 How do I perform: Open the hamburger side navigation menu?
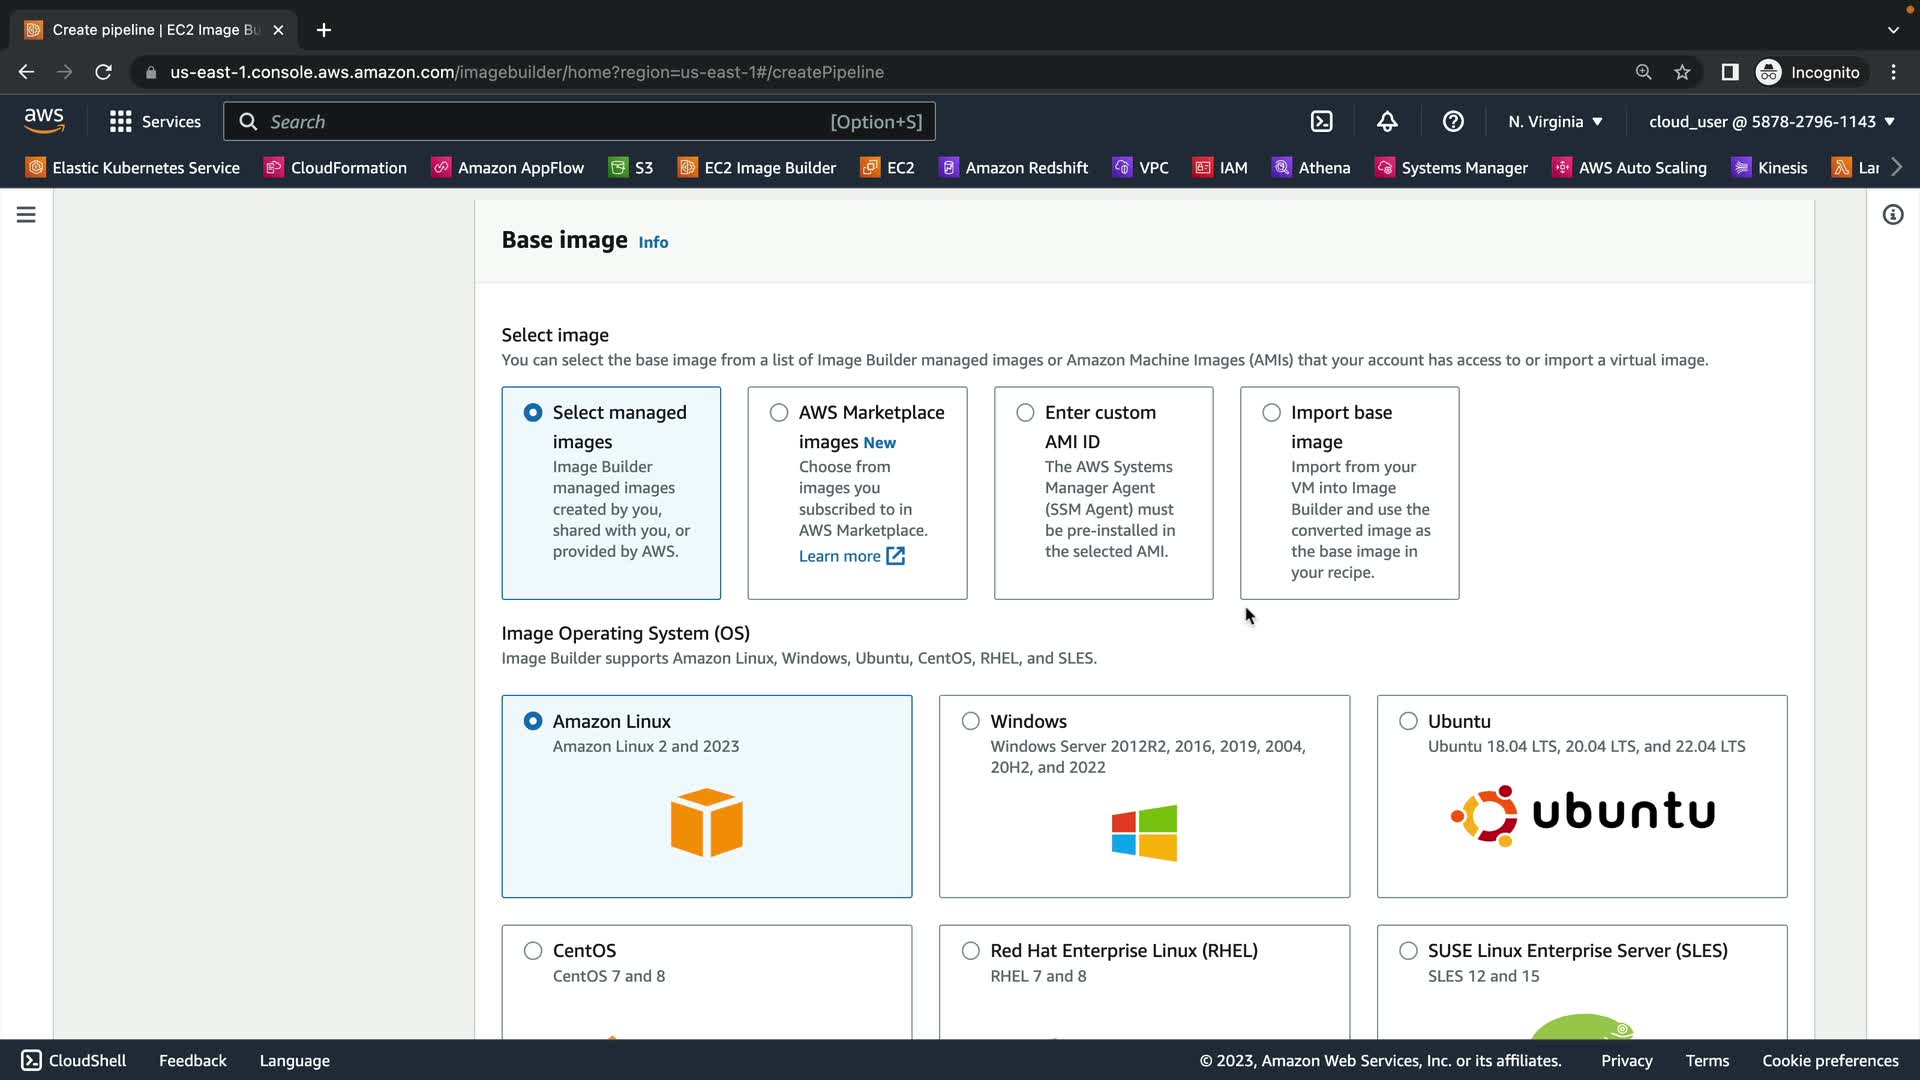pos(26,215)
